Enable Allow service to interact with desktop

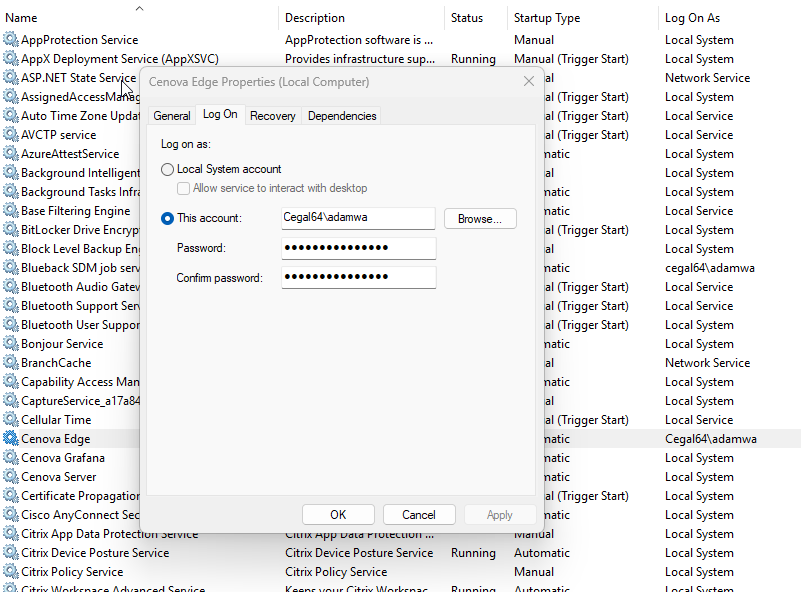(182, 187)
